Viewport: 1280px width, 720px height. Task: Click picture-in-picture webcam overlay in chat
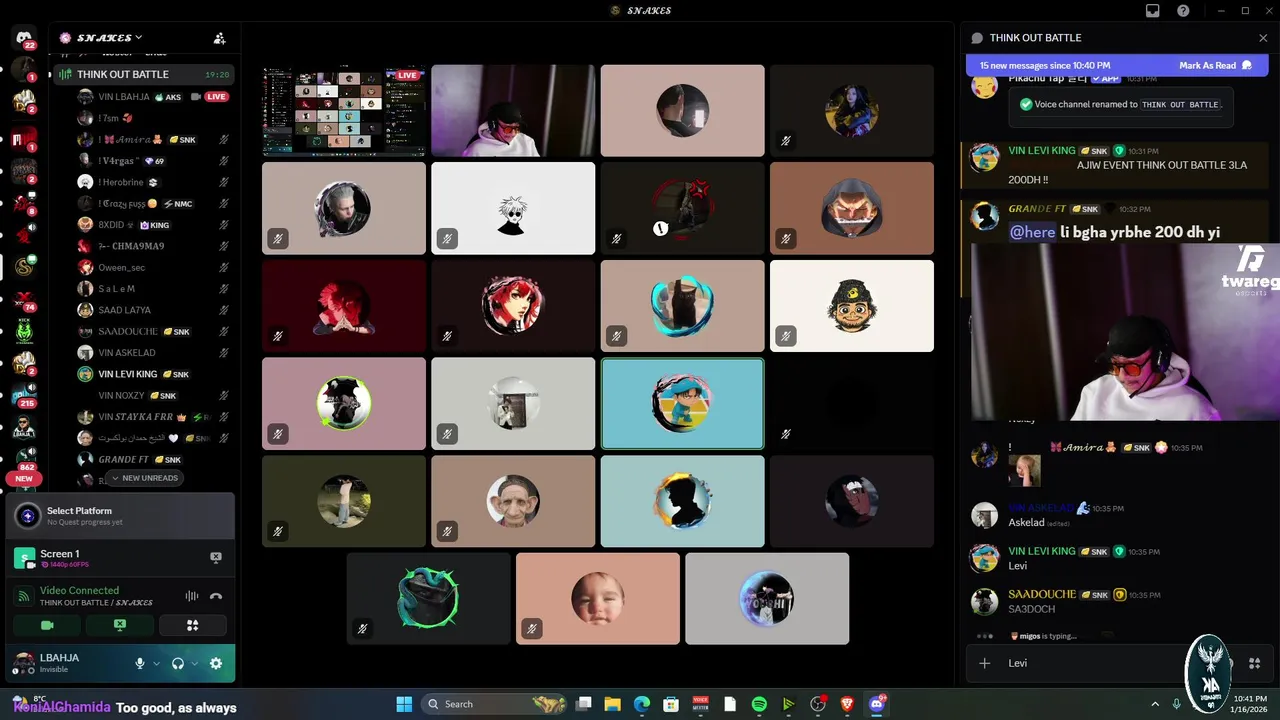[1125, 332]
